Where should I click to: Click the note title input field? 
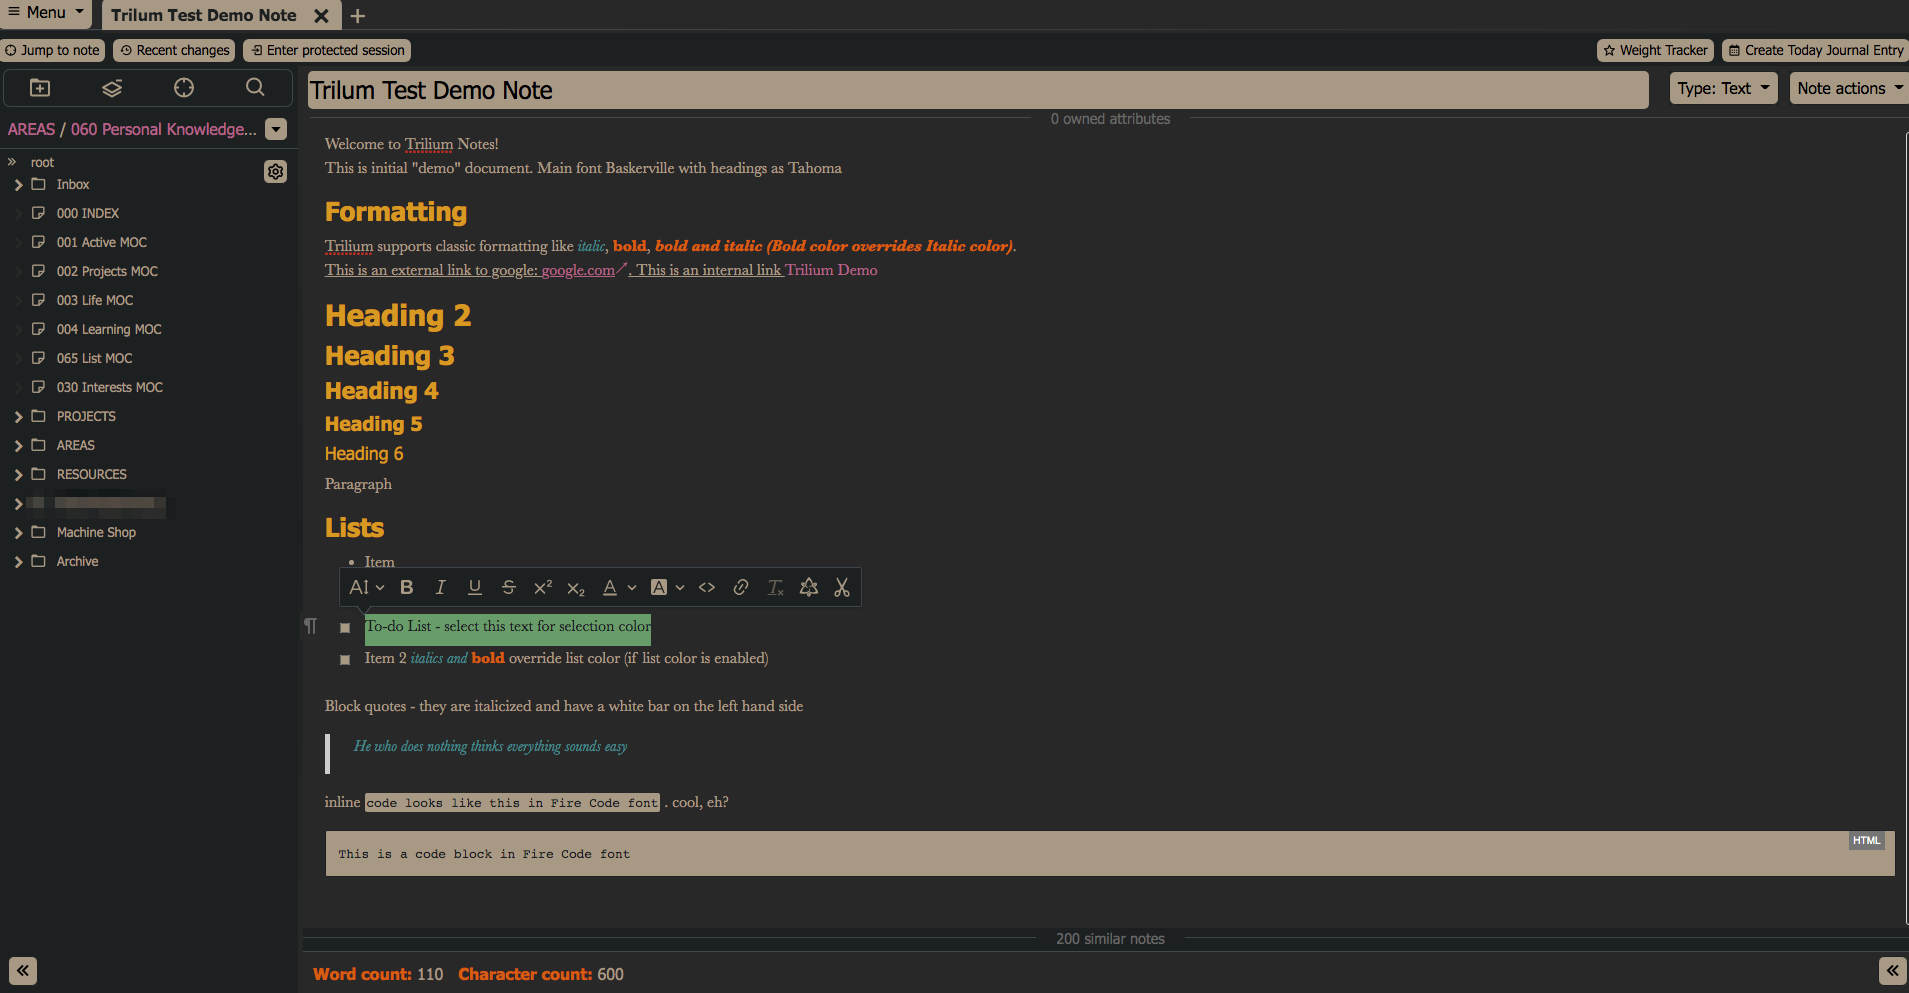pyautogui.click(x=976, y=91)
